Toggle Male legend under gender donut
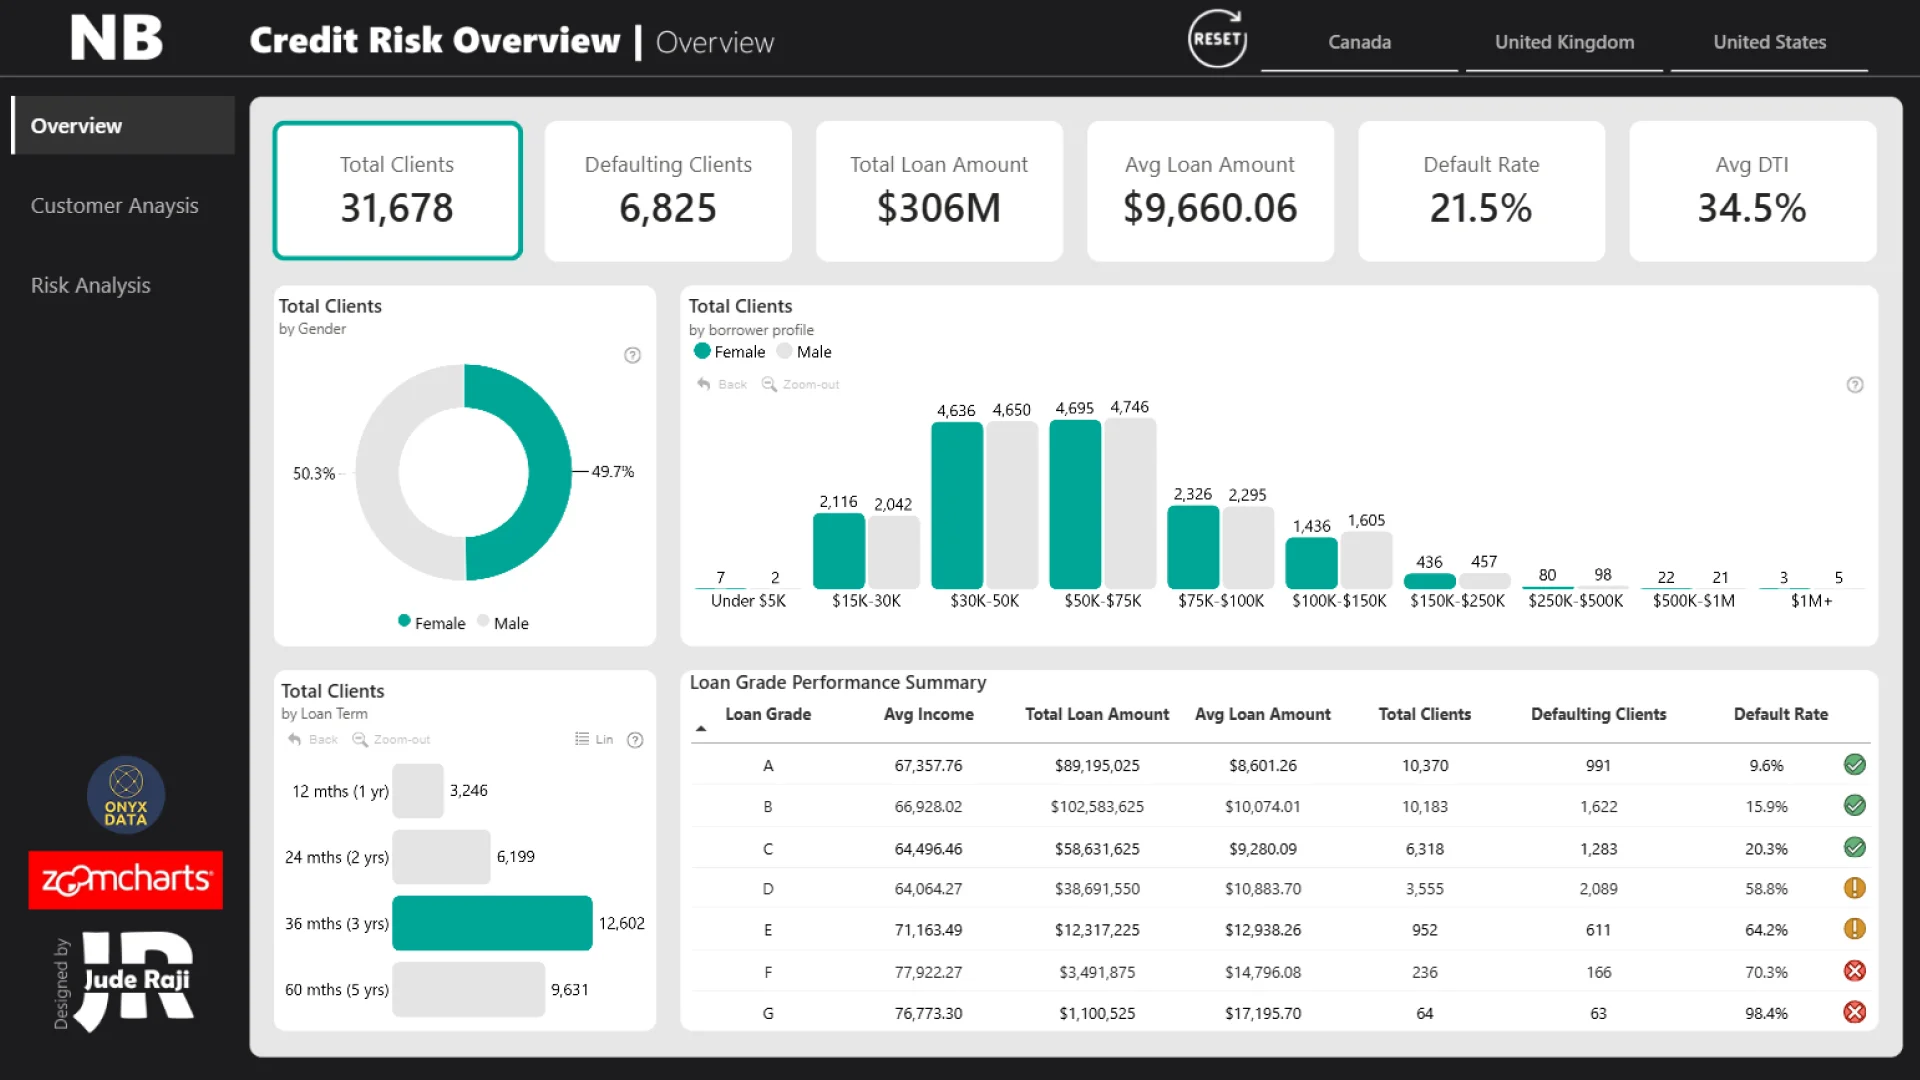1920x1080 pixels. coord(503,623)
